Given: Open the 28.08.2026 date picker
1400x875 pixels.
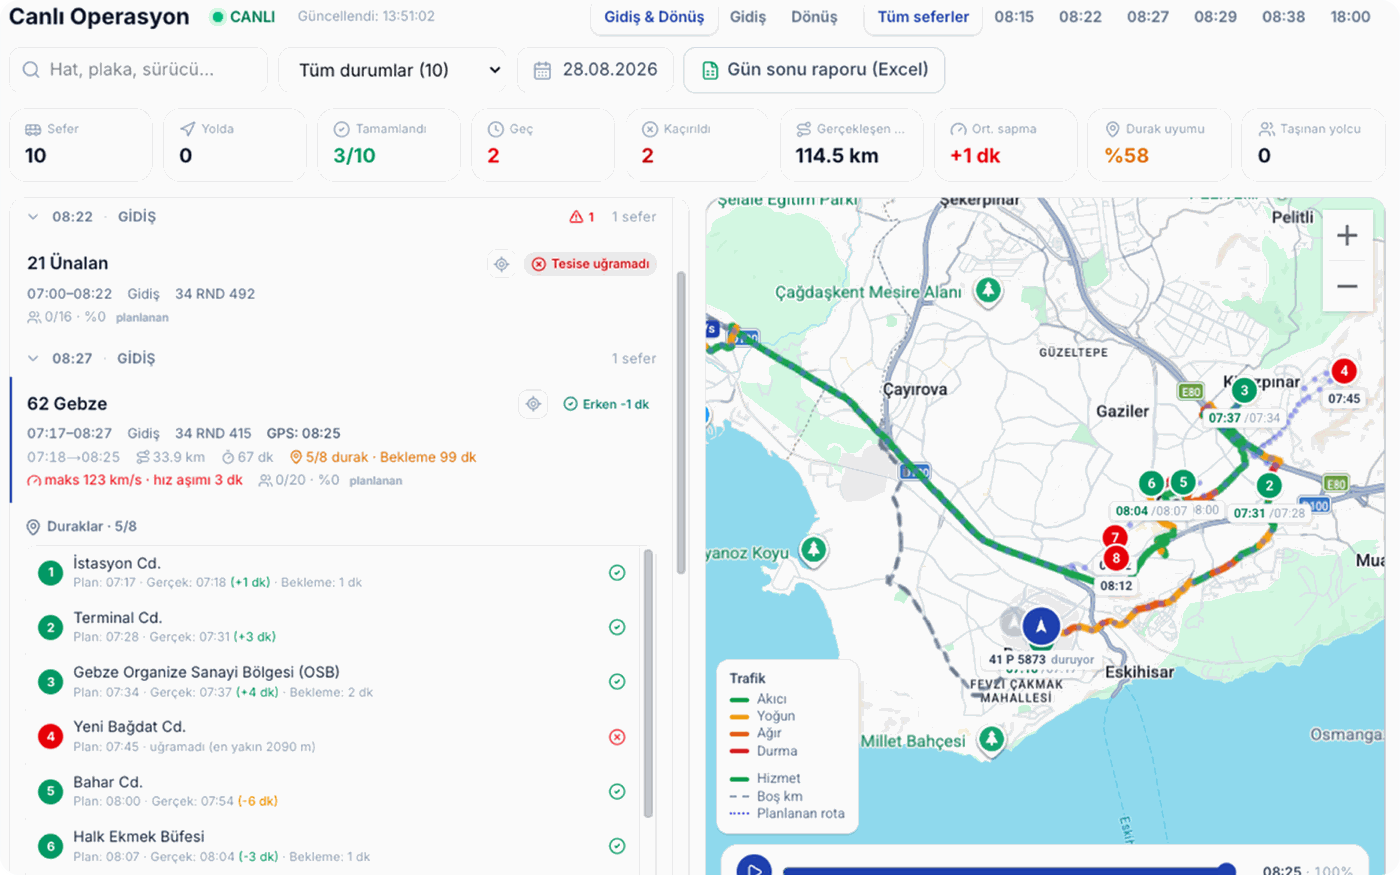Looking at the screenshot, I should click(x=595, y=70).
